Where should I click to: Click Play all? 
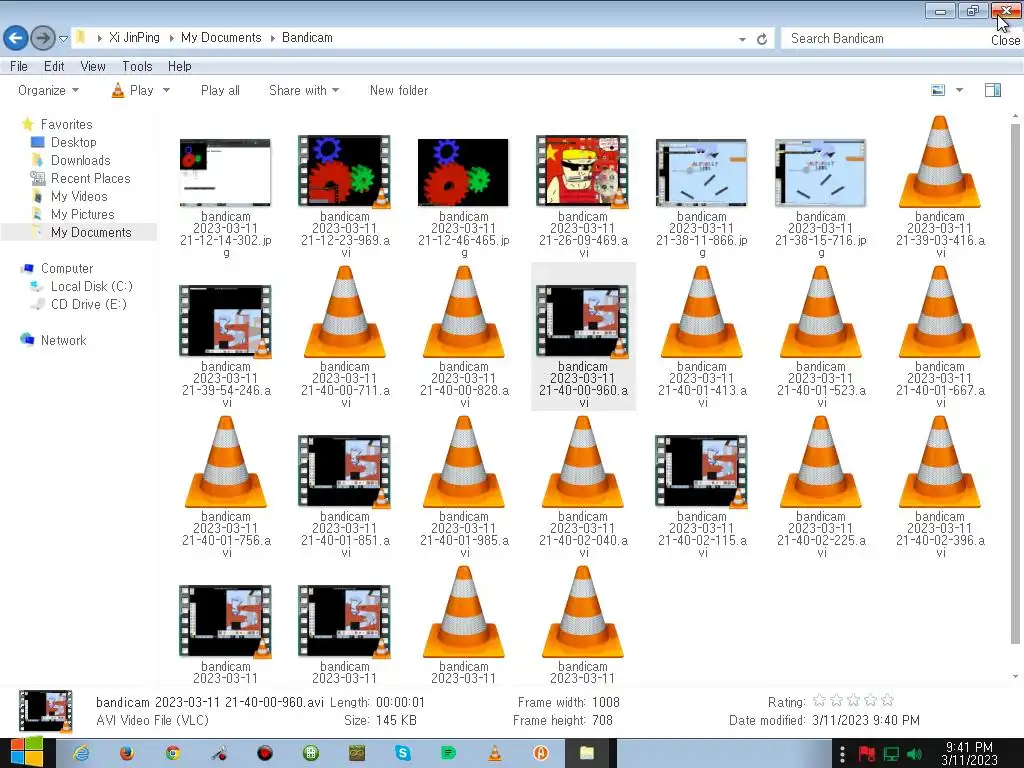(x=220, y=90)
